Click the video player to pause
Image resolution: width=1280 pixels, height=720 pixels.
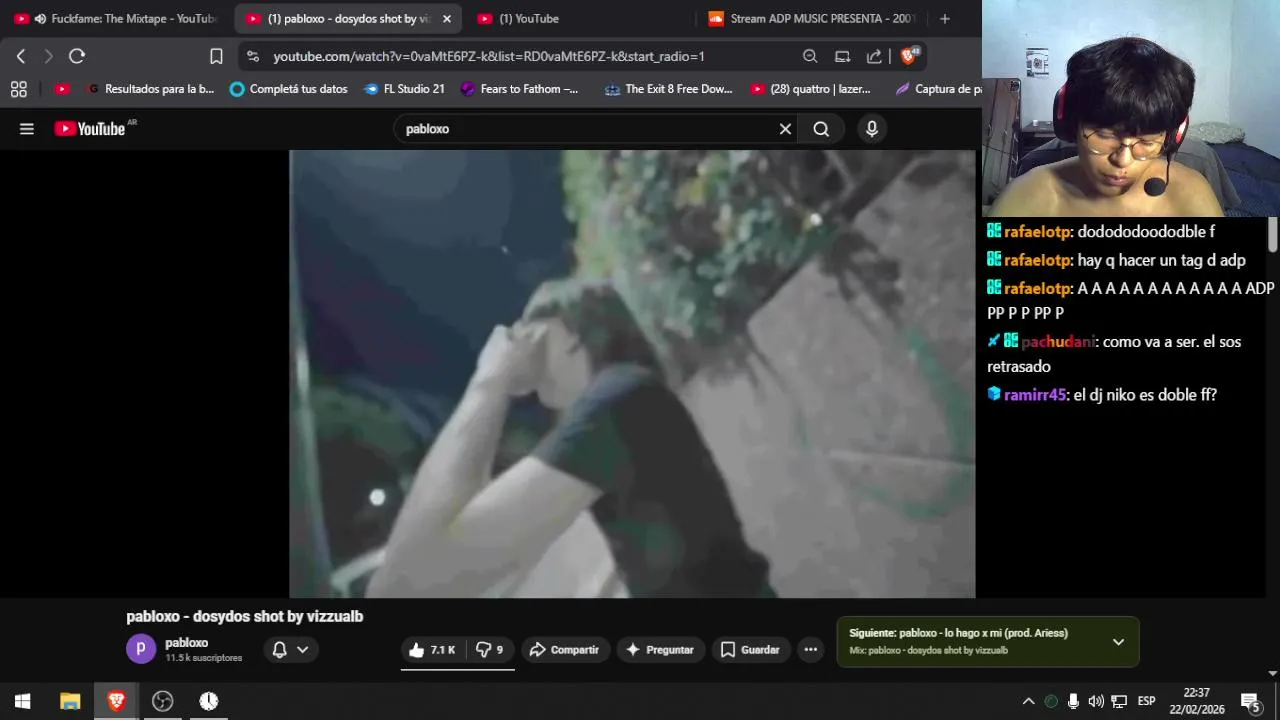coord(632,374)
